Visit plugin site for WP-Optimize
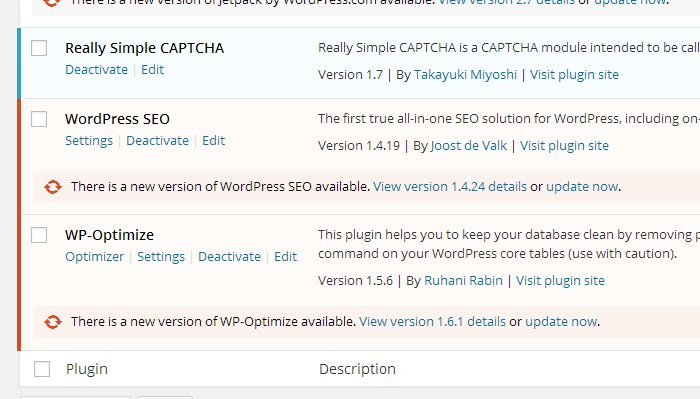This screenshot has height=399, width=700. 560,281
